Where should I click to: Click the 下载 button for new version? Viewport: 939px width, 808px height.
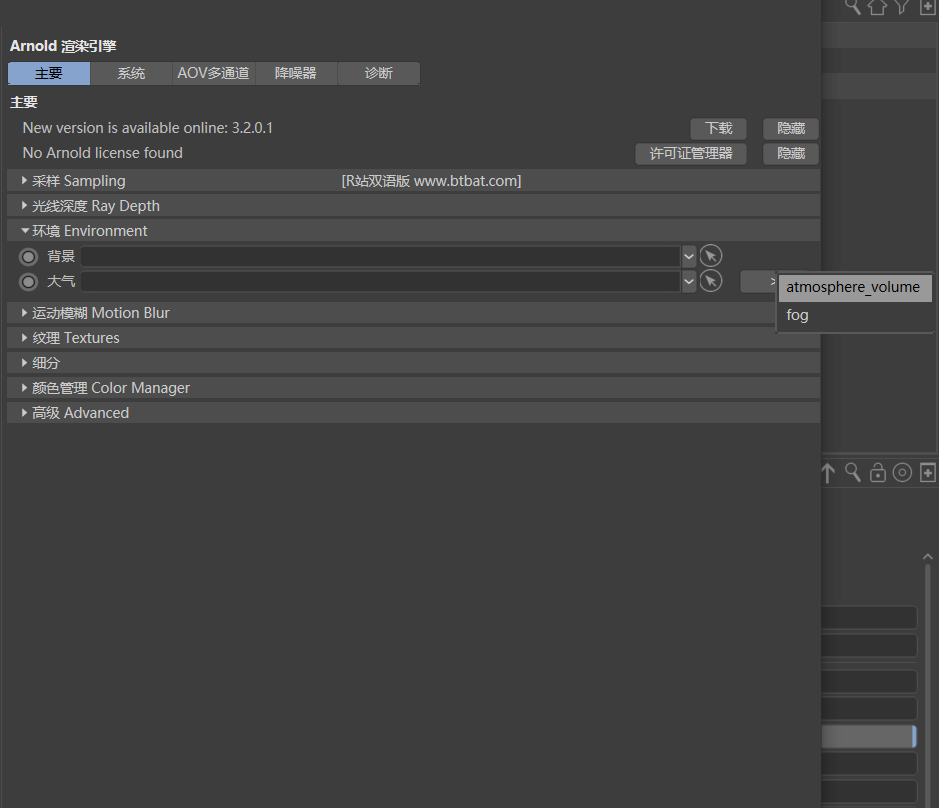click(x=718, y=128)
